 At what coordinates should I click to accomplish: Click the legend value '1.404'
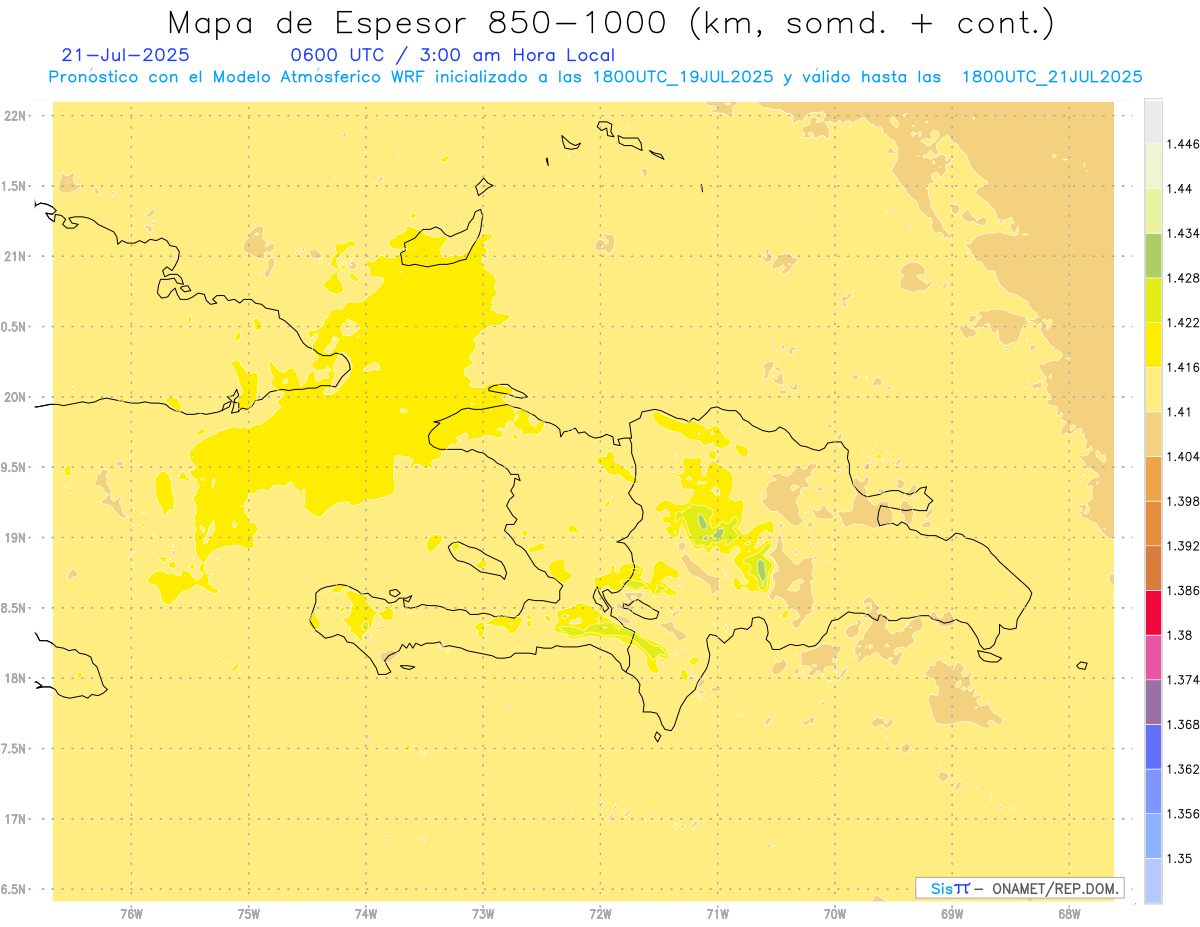coord(1182,456)
